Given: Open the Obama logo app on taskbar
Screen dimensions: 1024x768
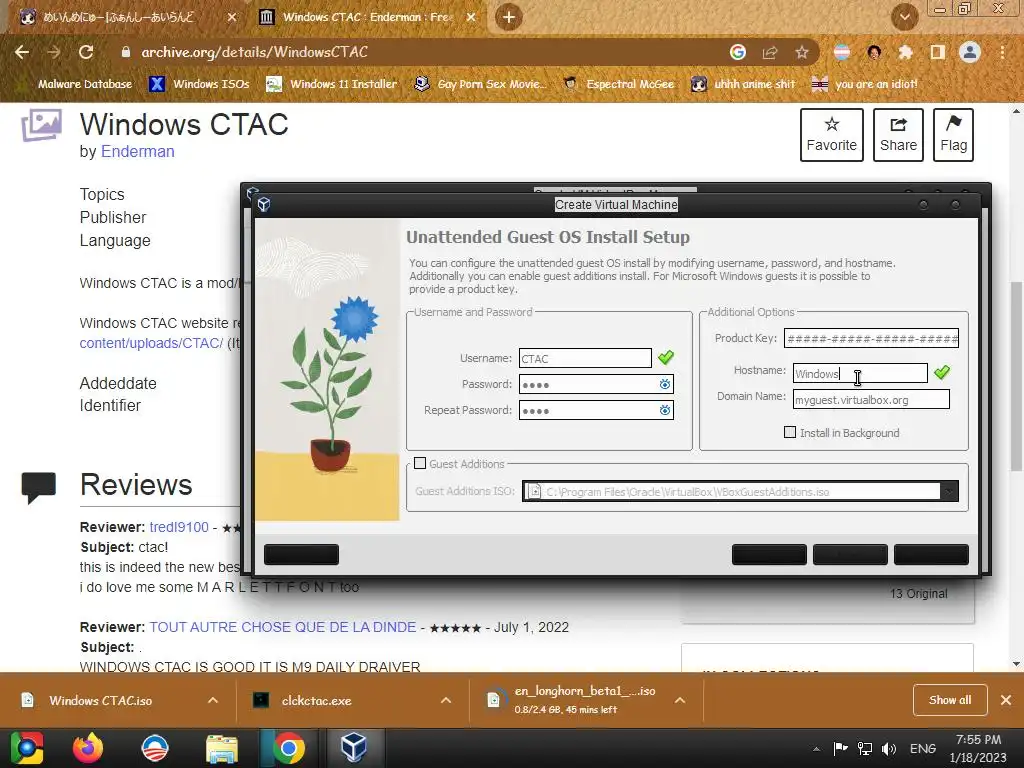Looking at the screenshot, I should 155,748.
